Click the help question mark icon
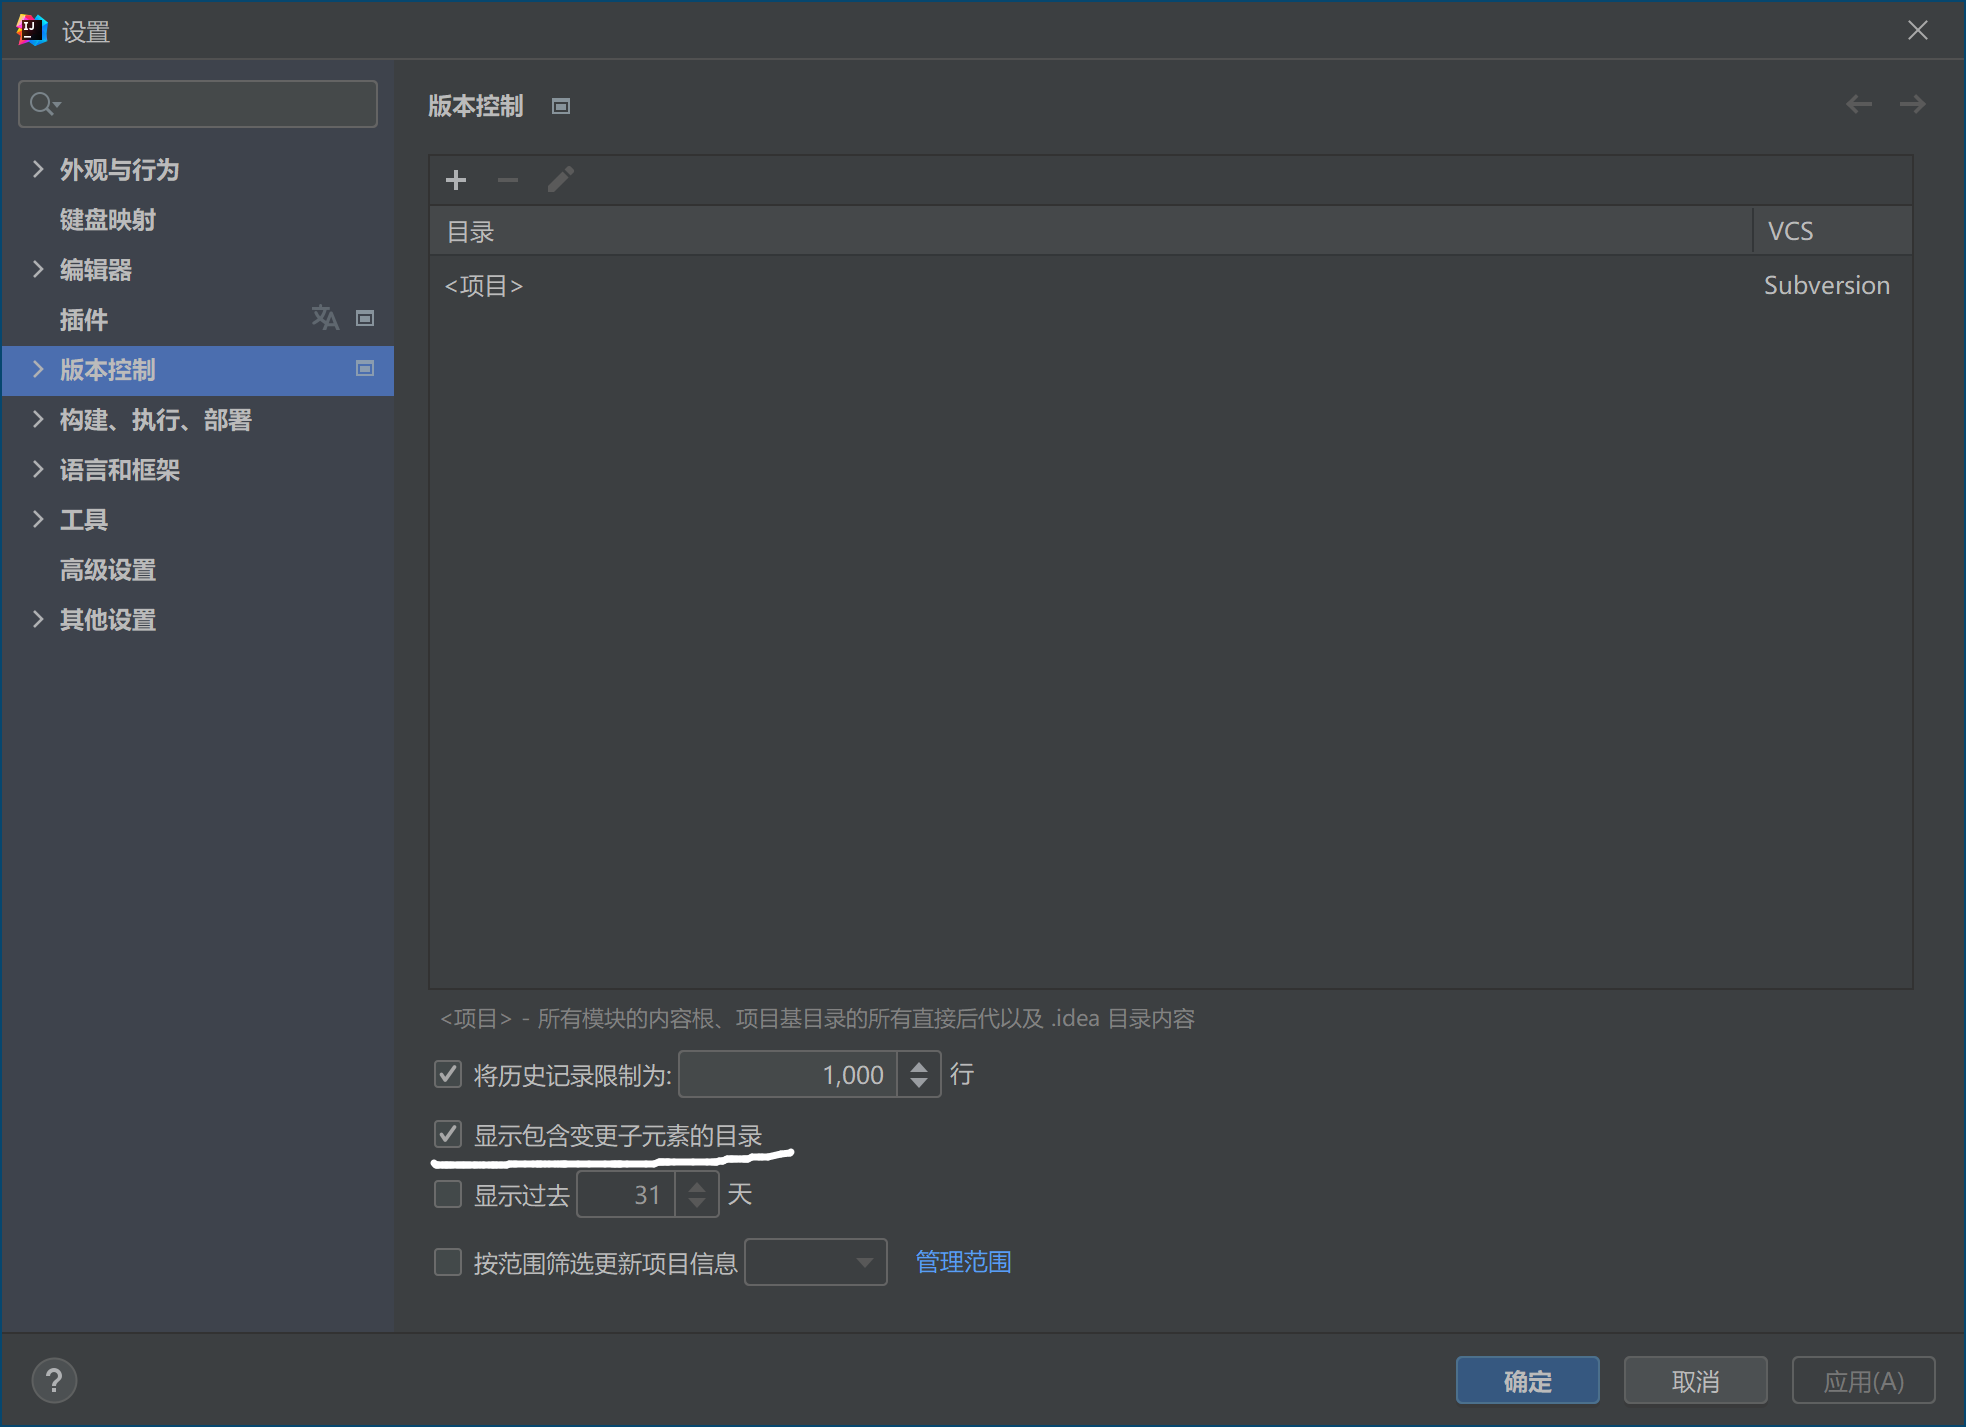Screen dimensions: 1966x1427 pos(54,1381)
